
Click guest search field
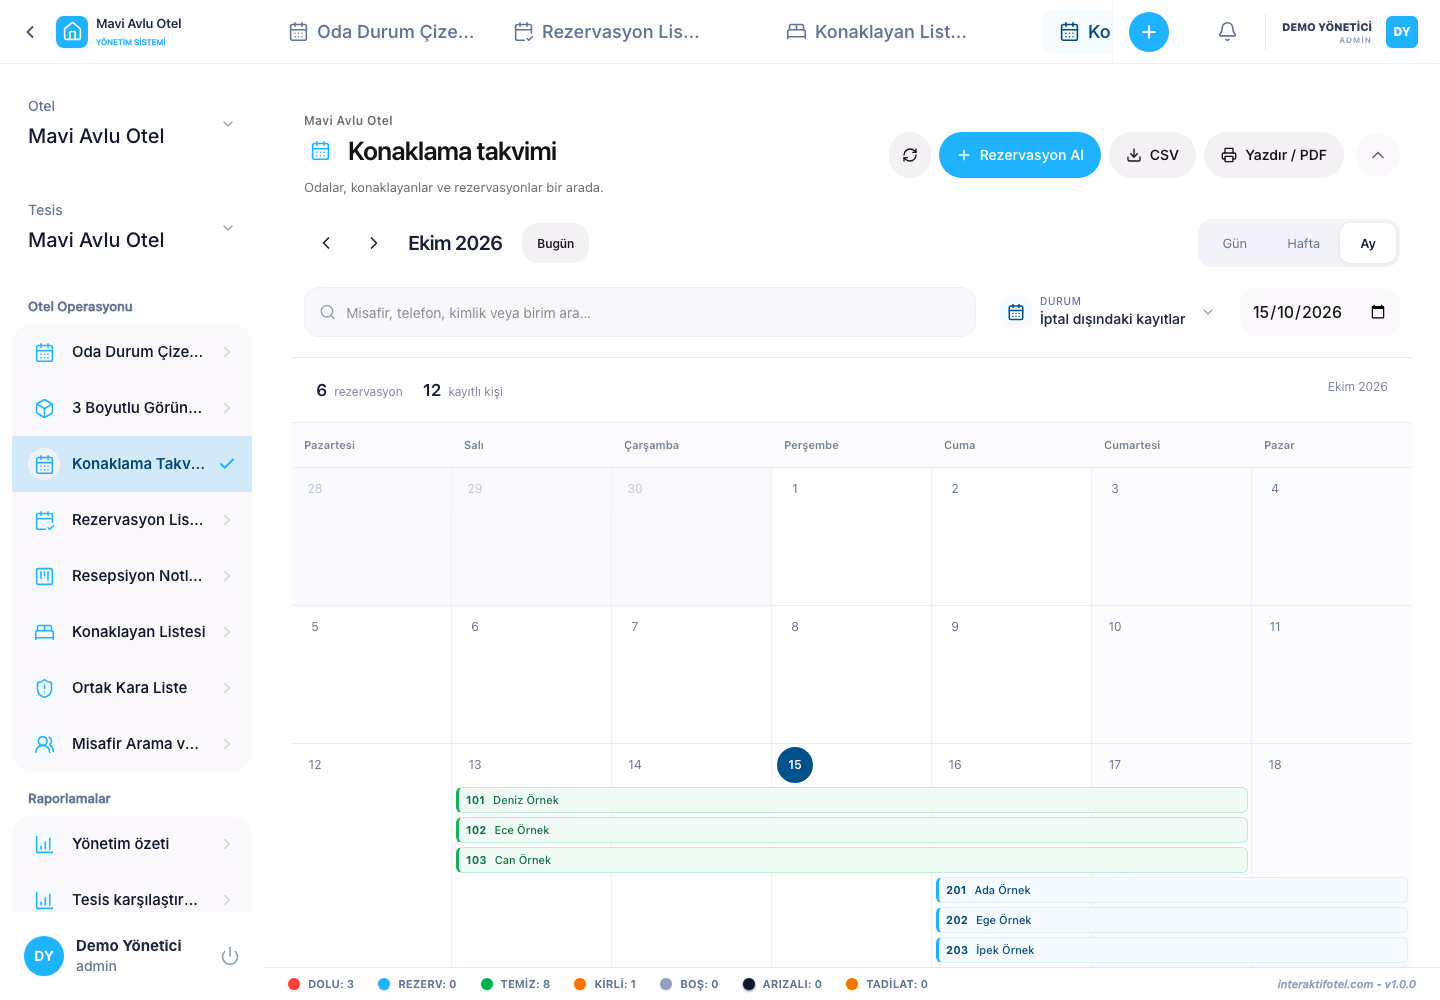point(640,312)
